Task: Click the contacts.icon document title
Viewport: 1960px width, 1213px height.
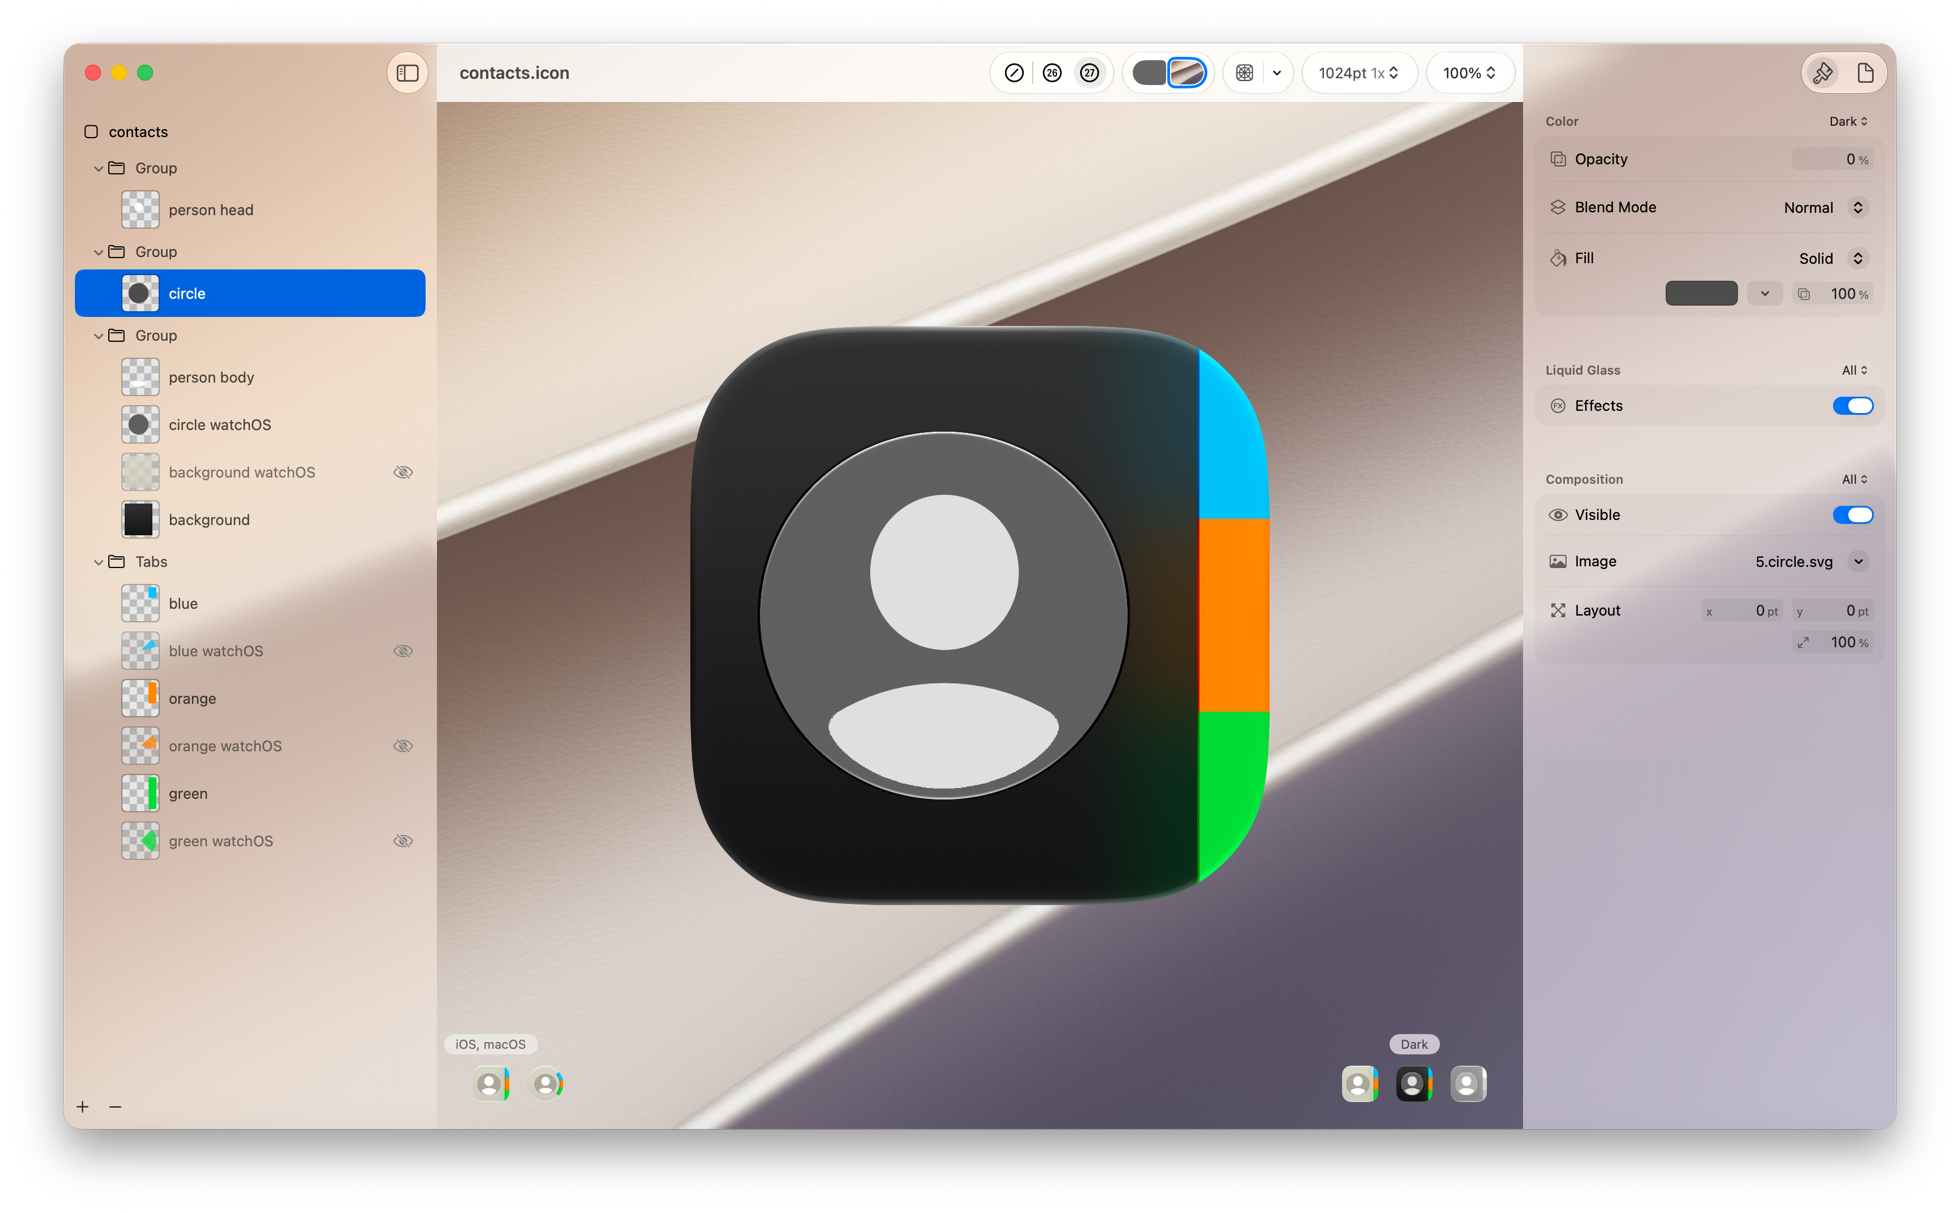Action: 514,73
